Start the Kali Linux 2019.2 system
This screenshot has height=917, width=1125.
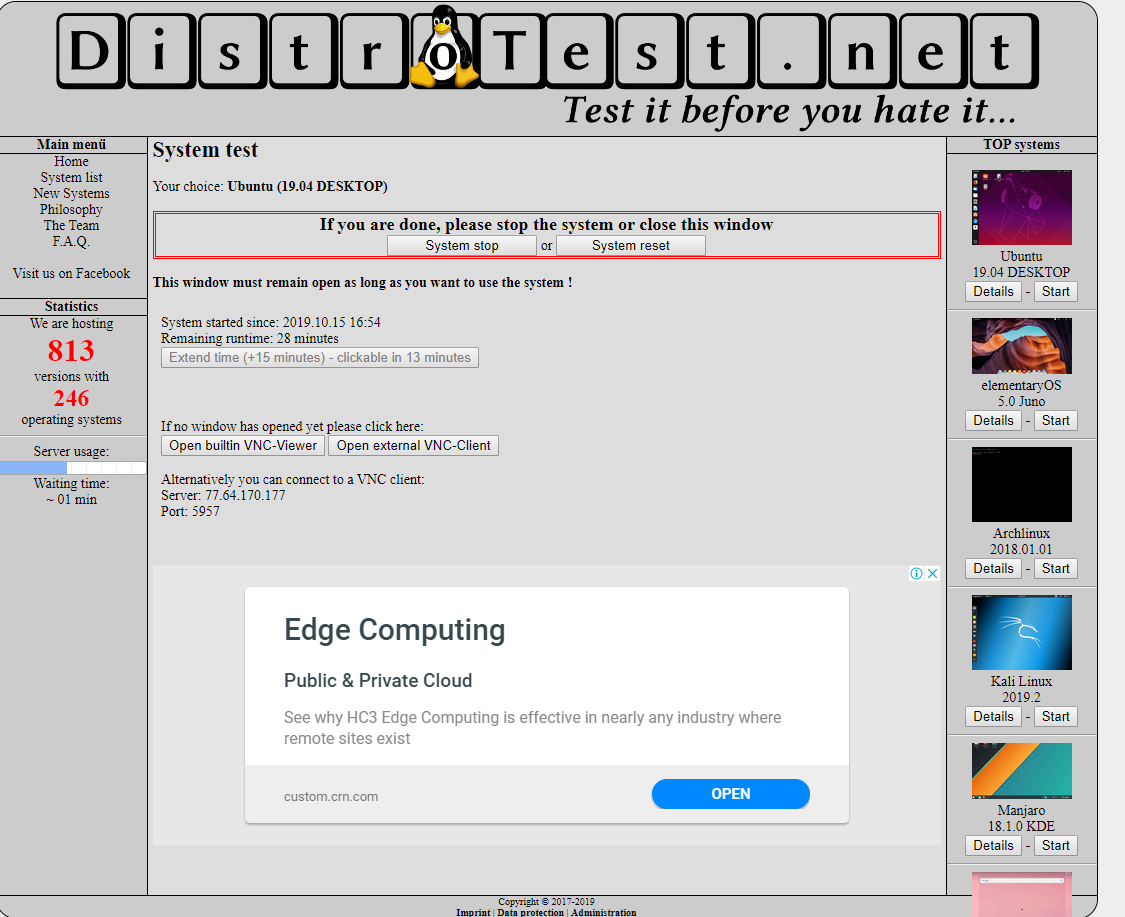coord(1055,716)
